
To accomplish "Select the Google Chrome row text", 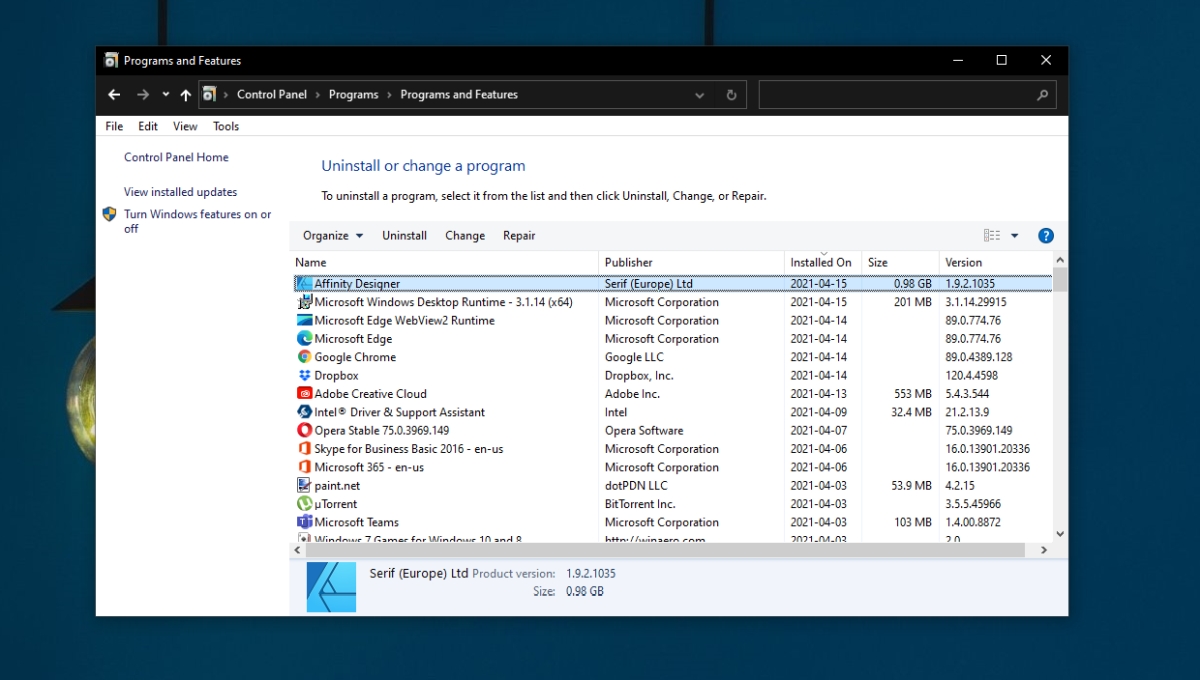I will point(355,357).
